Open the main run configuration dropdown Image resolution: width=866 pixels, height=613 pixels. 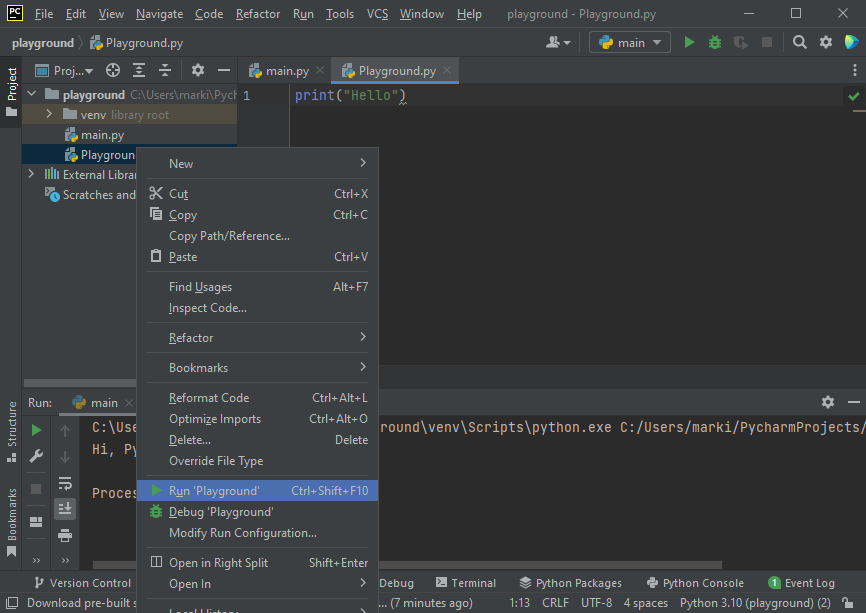pos(630,42)
